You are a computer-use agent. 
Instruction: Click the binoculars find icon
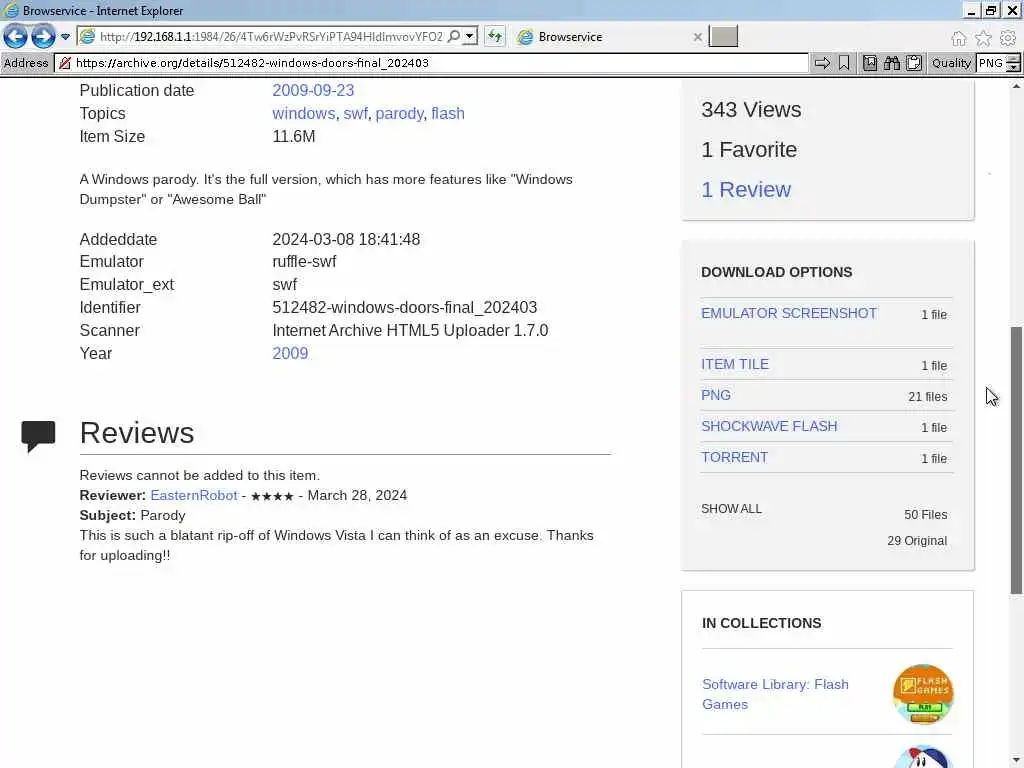point(892,63)
